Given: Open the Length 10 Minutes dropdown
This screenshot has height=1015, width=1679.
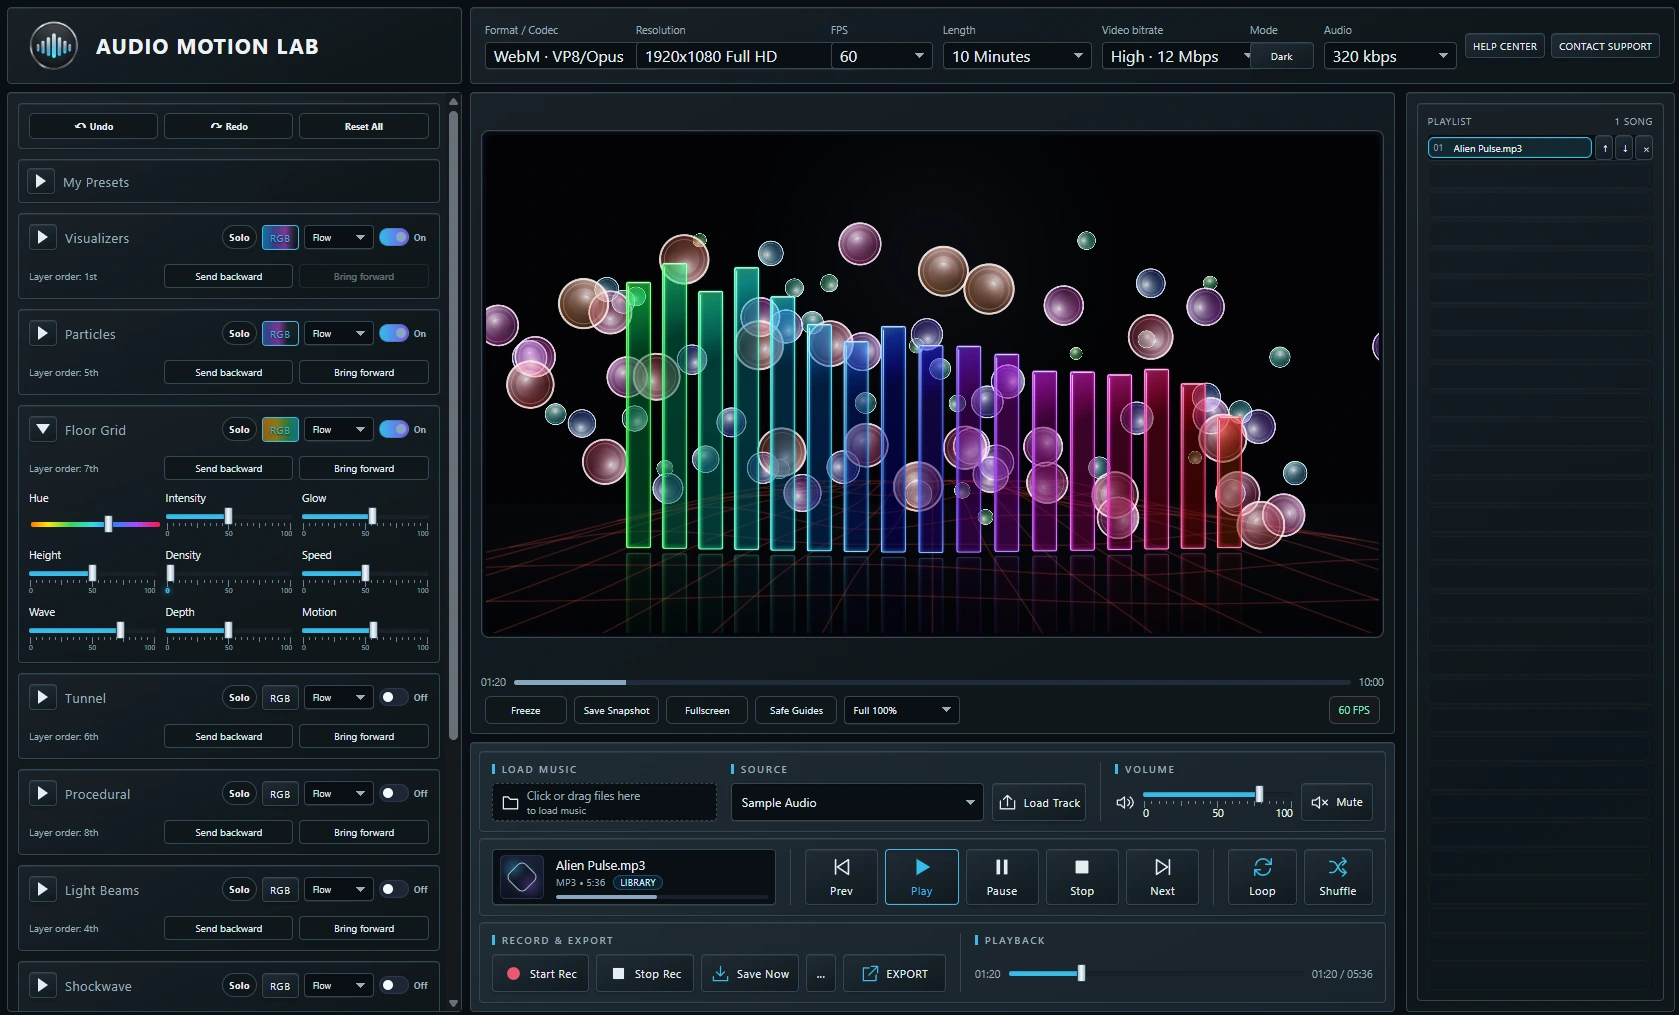Looking at the screenshot, I should tap(1017, 56).
